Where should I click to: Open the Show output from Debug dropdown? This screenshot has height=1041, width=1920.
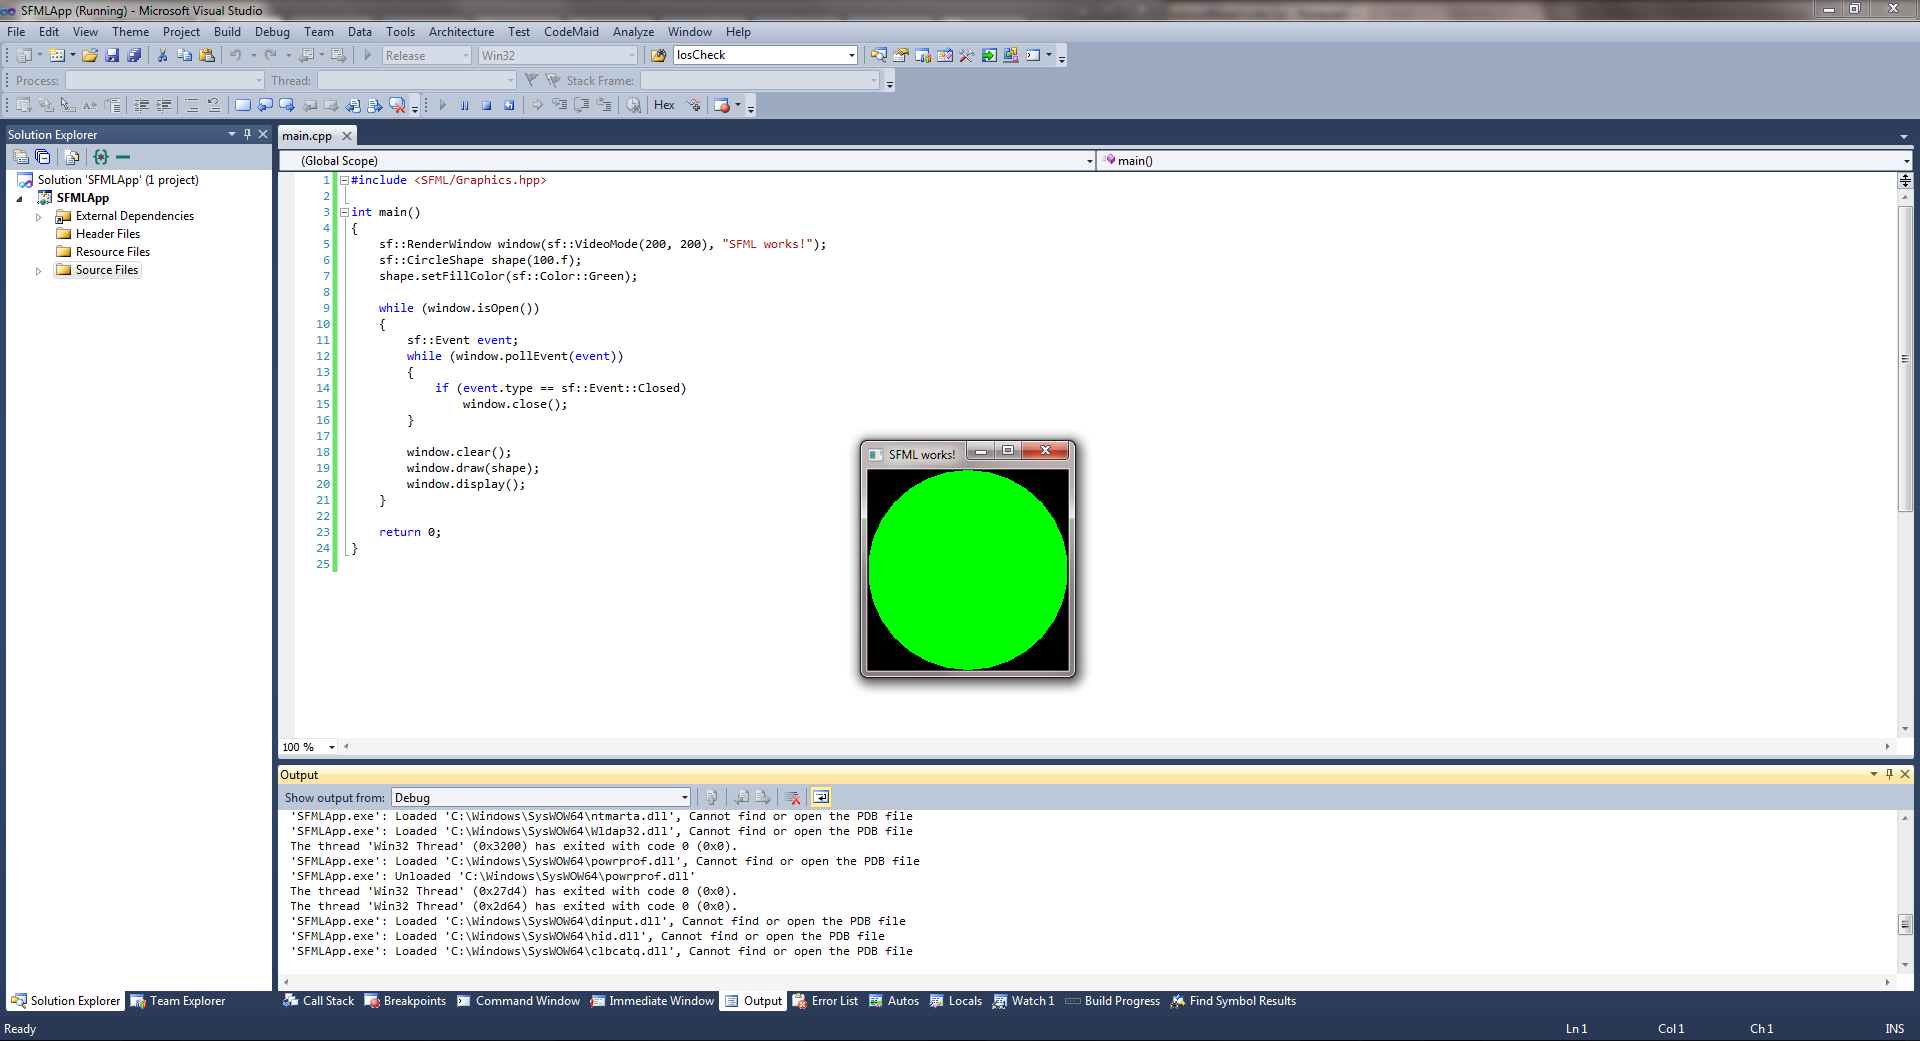[x=685, y=797]
